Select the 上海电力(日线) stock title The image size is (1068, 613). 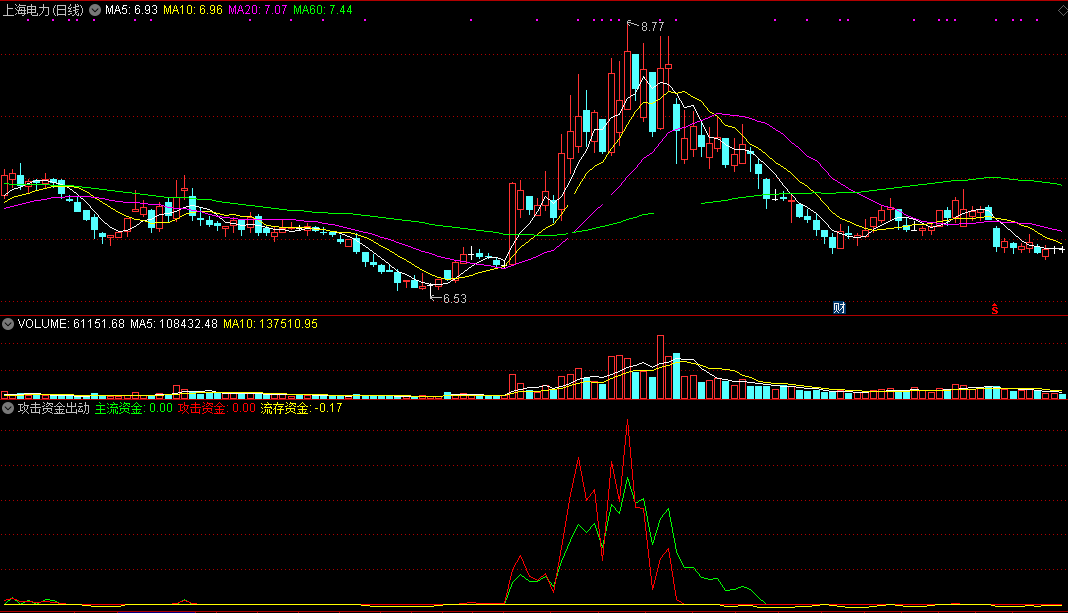pyautogui.click(x=44, y=10)
